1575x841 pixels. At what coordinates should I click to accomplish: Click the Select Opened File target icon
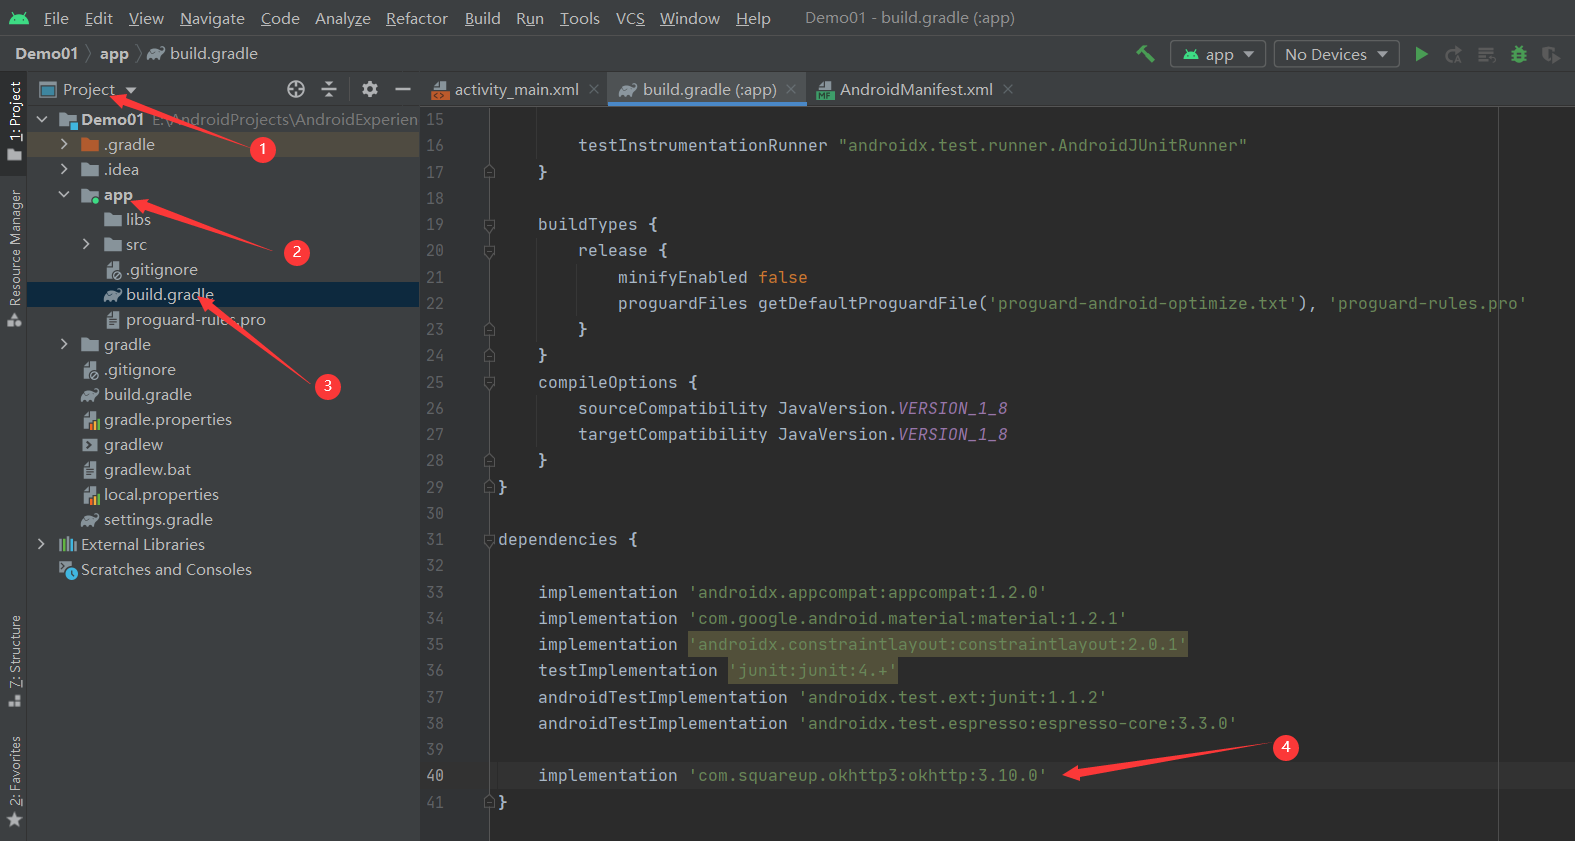point(296,89)
